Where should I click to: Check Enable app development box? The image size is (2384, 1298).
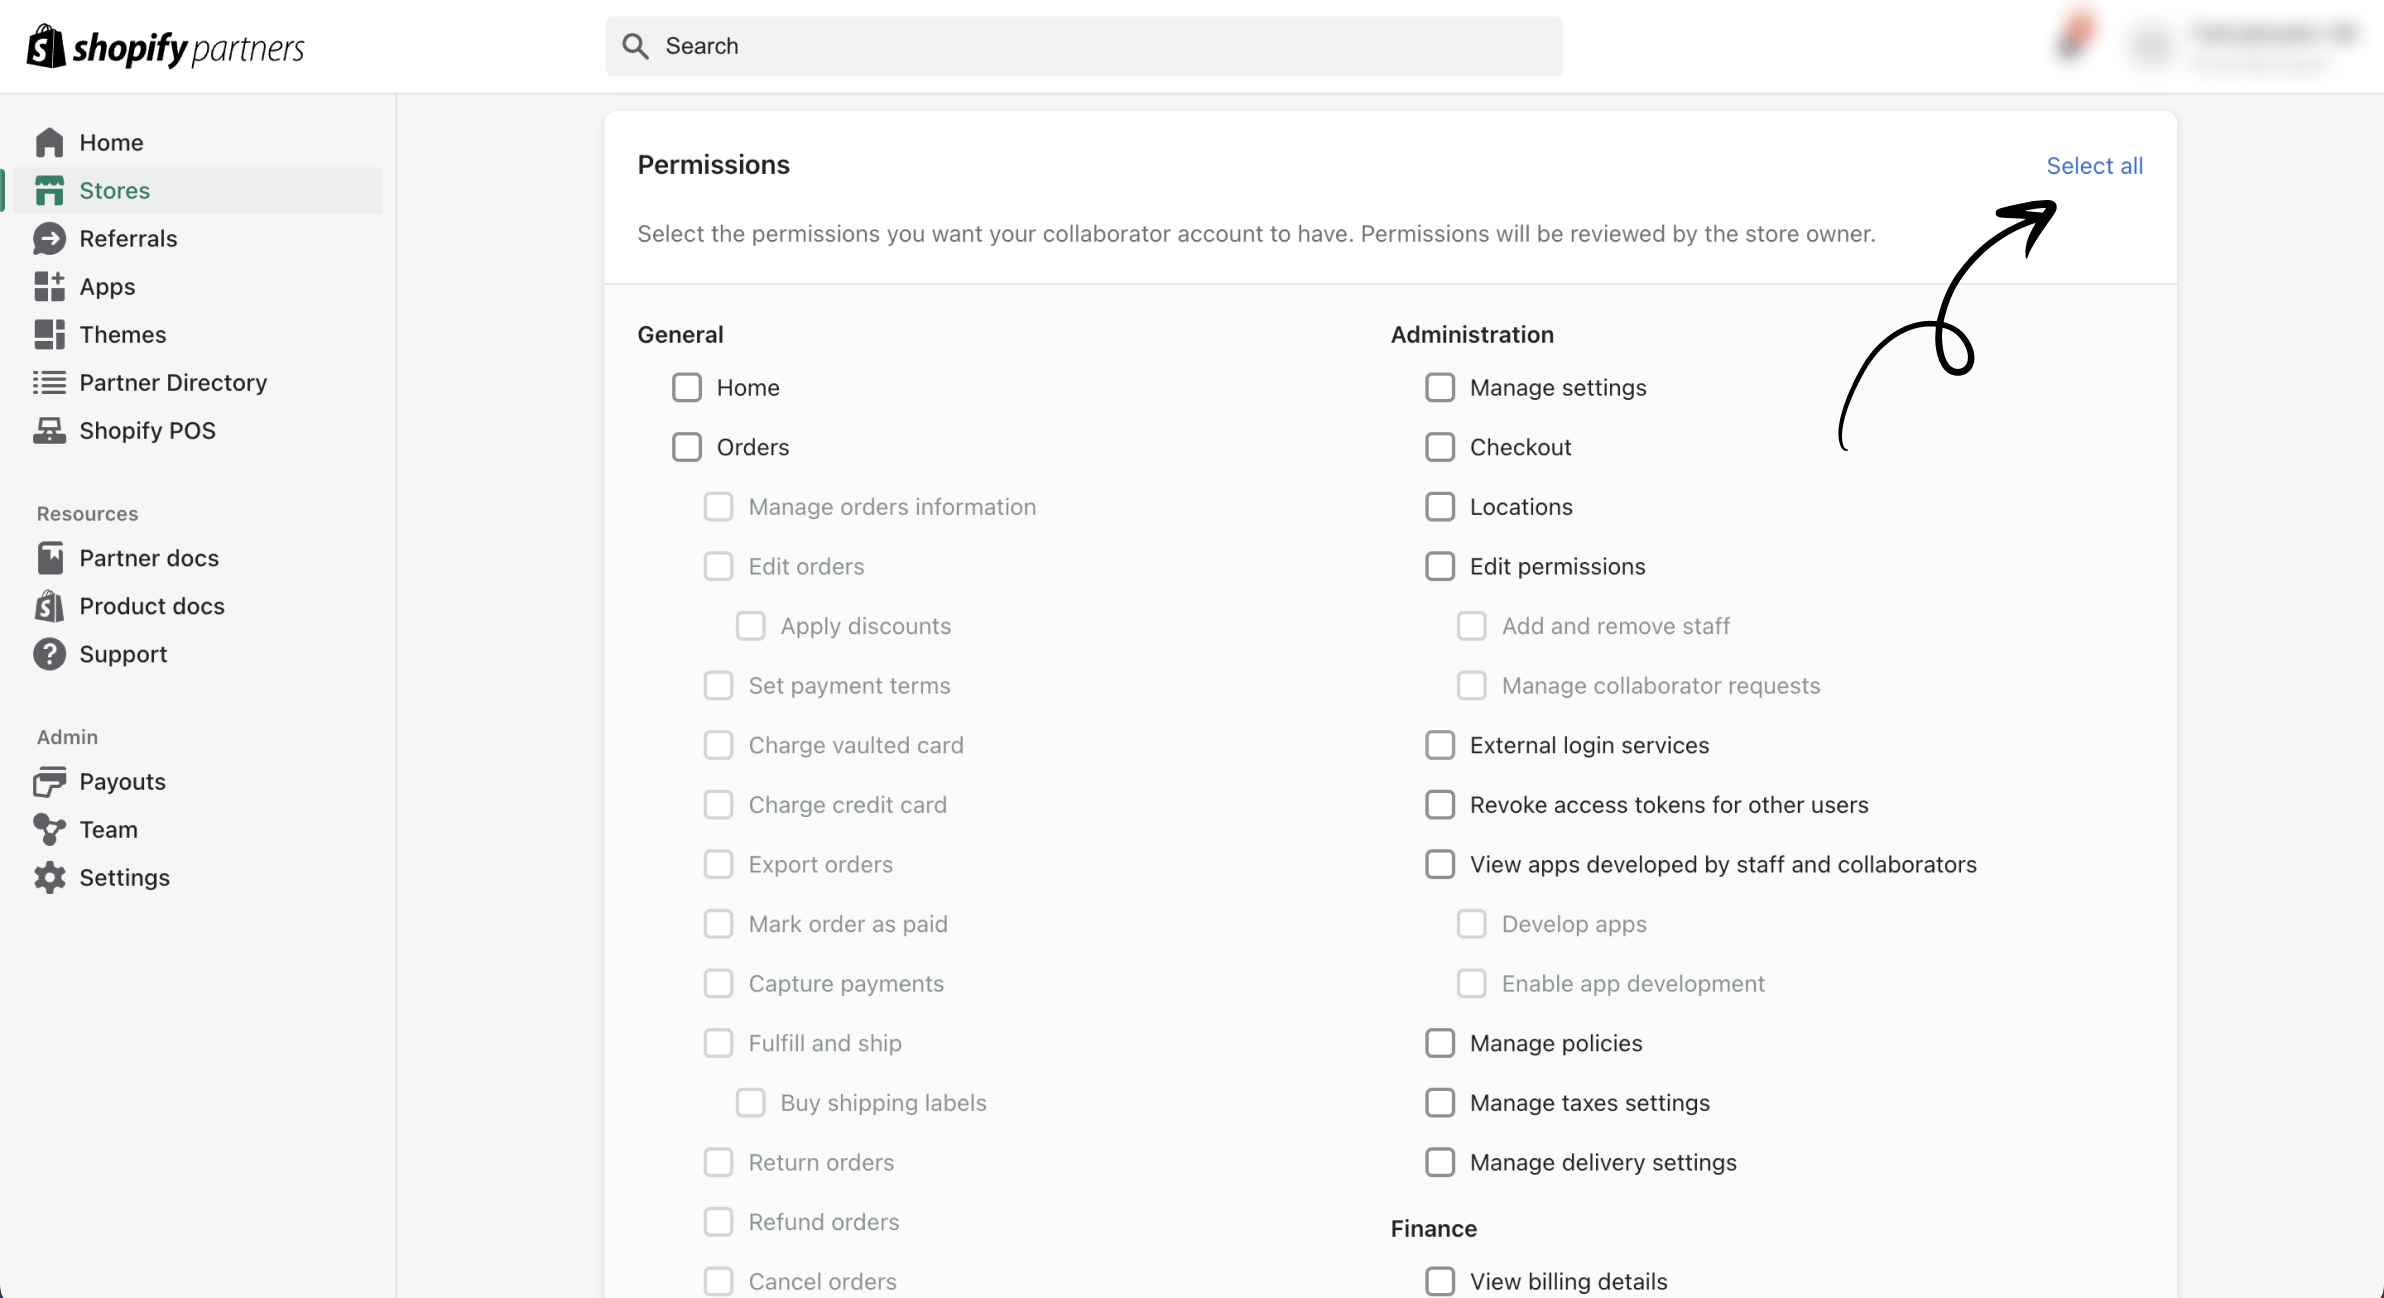click(x=1471, y=984)
